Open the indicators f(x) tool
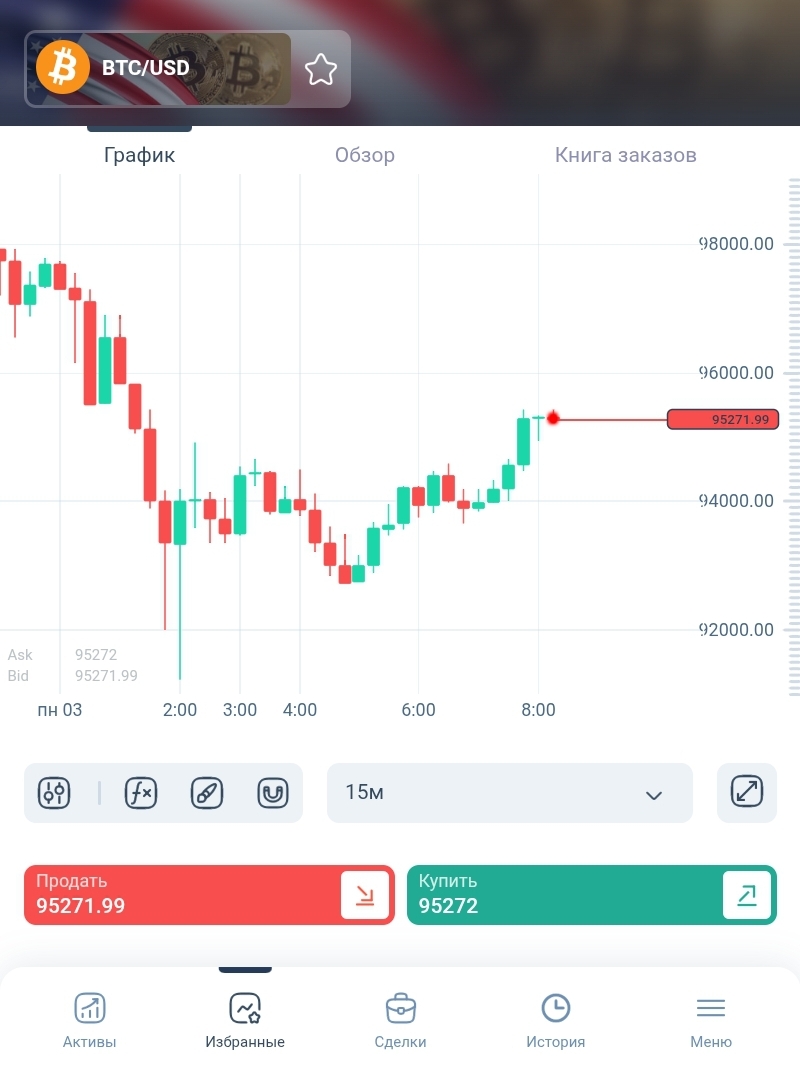 (x=140, y=793)
